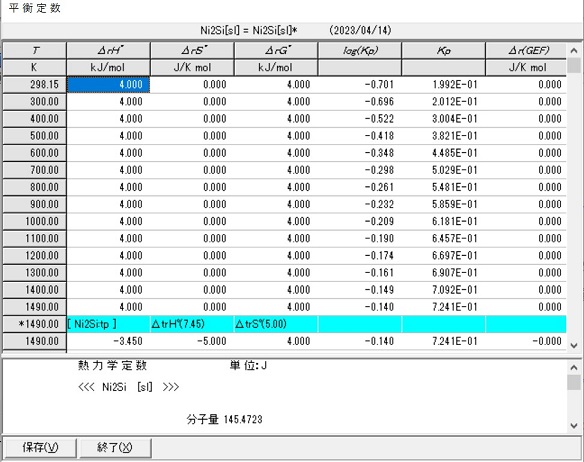584x462 pixels.
Task: Click the lower panel scroll down arrow
Action: click(x=574, y=425)
